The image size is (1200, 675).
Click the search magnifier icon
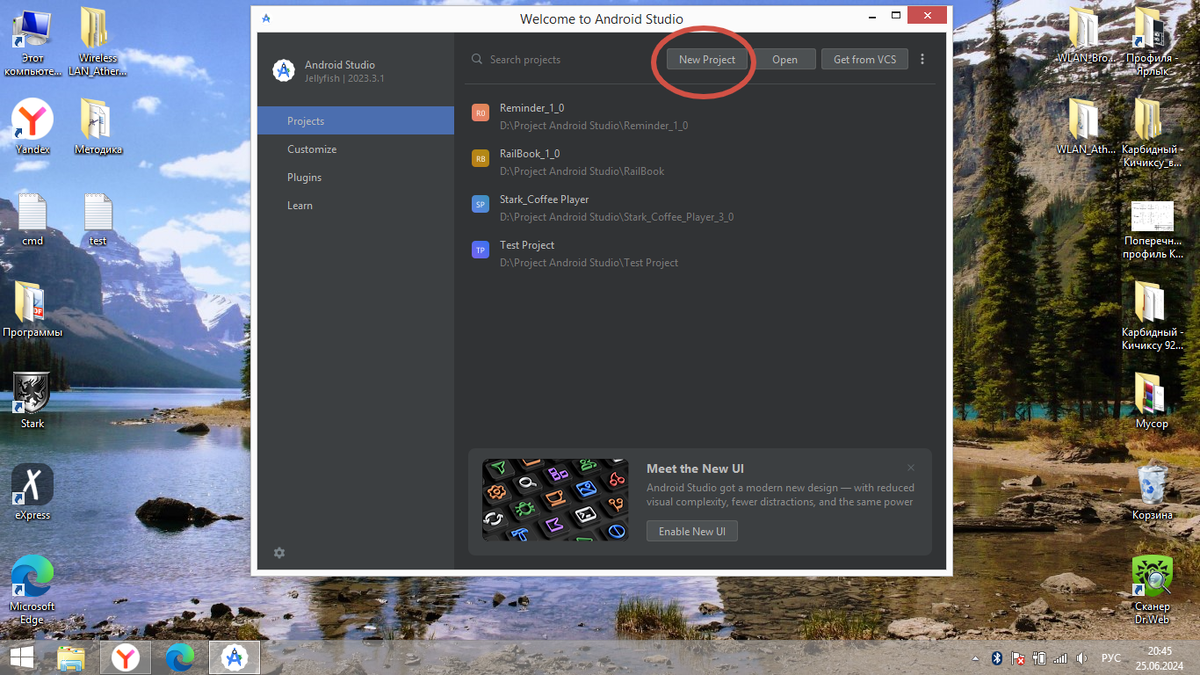477,59
